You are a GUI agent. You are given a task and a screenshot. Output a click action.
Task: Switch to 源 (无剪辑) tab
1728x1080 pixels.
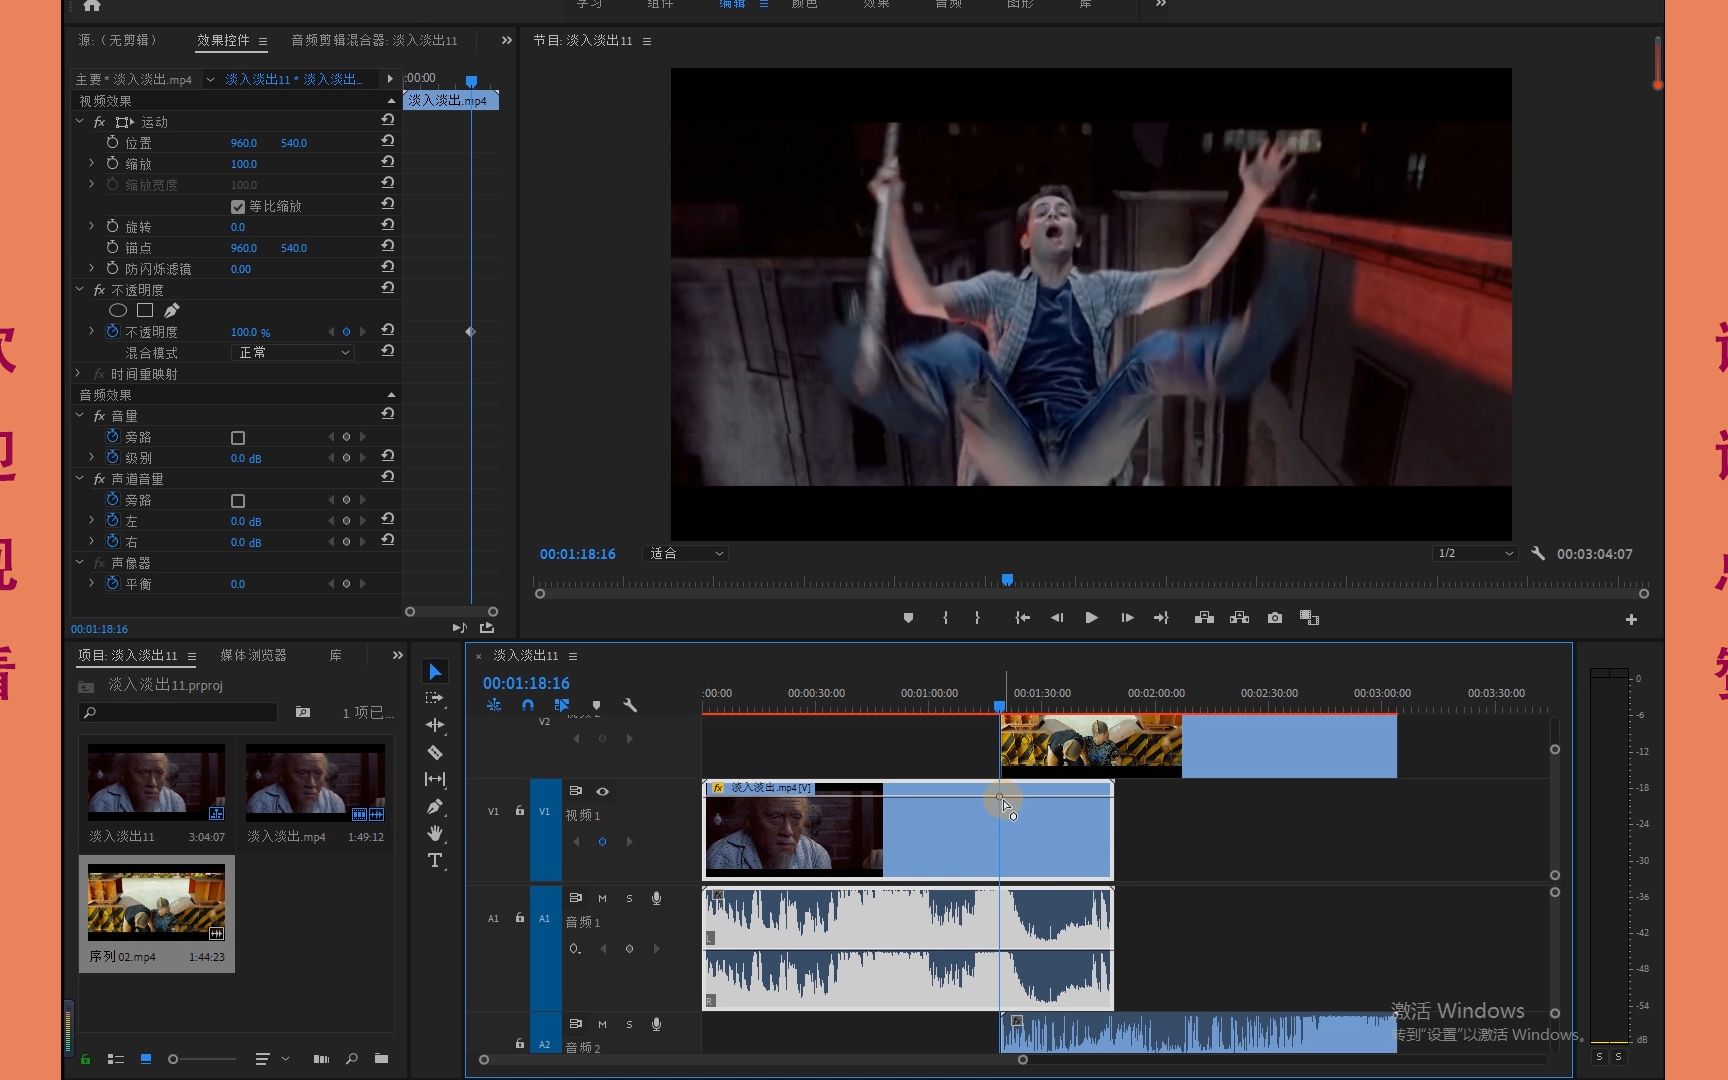click(x=118, y=40)
